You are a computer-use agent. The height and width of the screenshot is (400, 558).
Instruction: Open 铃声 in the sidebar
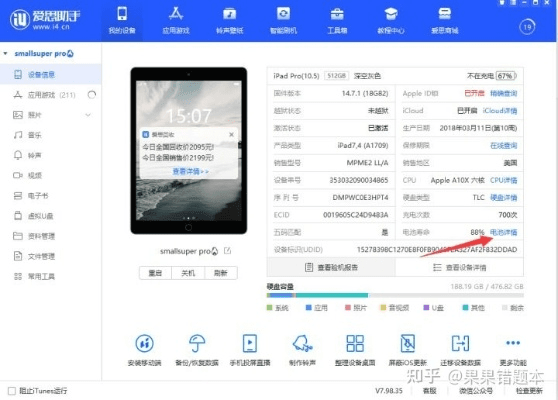tap(51, 156)
